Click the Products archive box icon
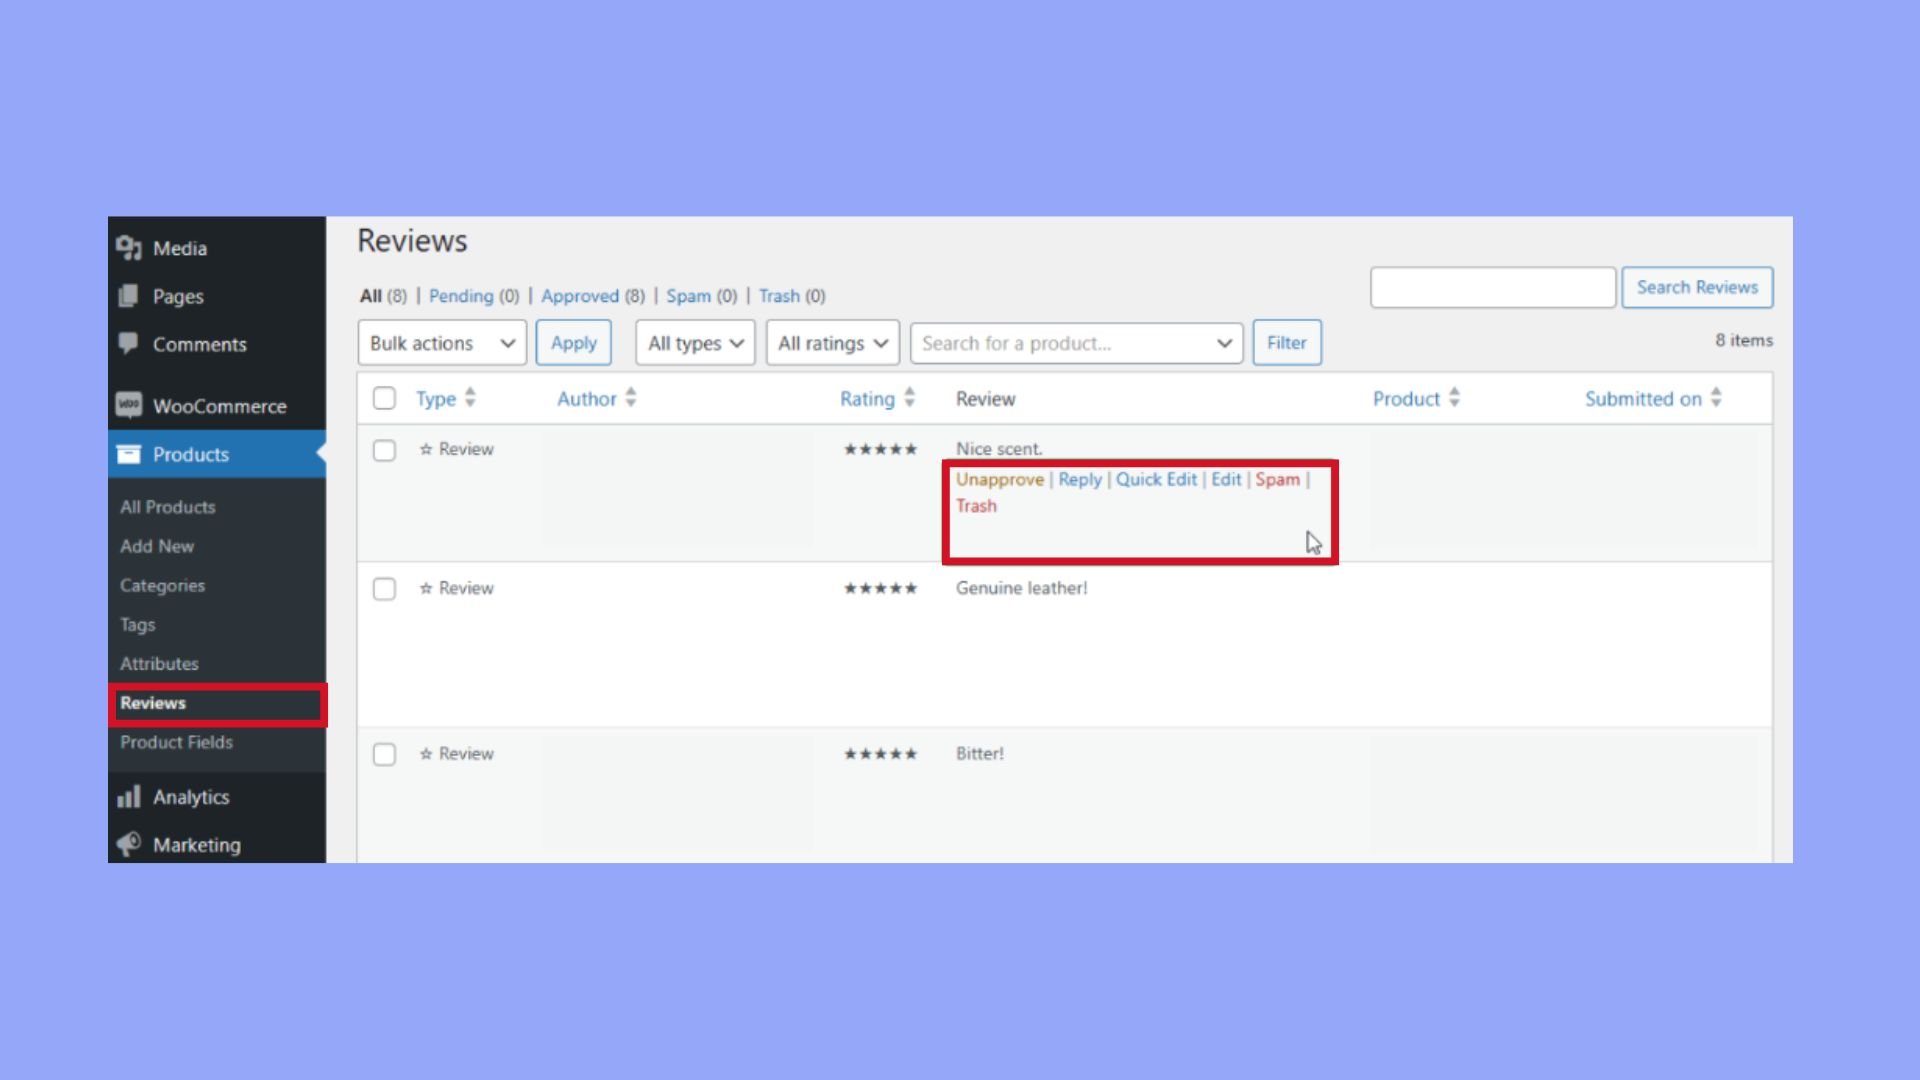This screenshot has height=1080, width=1920. point(128,454)
